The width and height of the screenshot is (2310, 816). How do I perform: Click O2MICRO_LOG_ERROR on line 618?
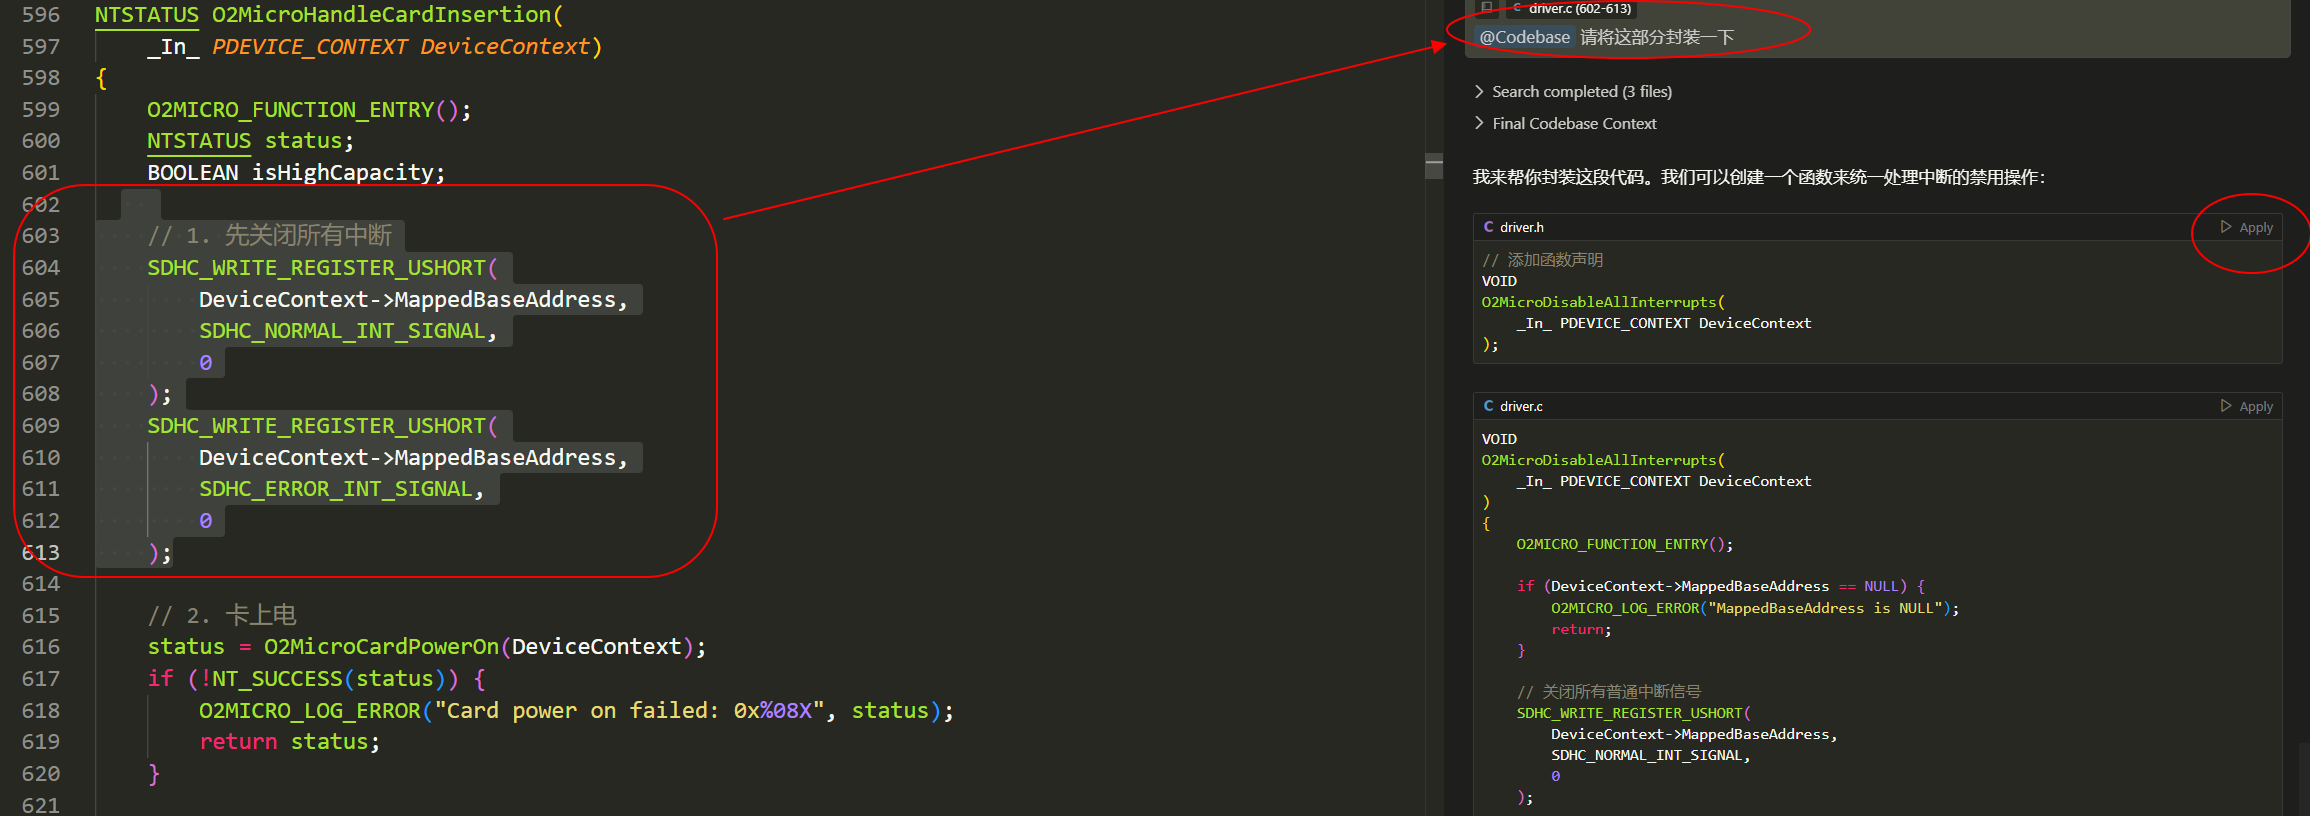click(310, 711)
